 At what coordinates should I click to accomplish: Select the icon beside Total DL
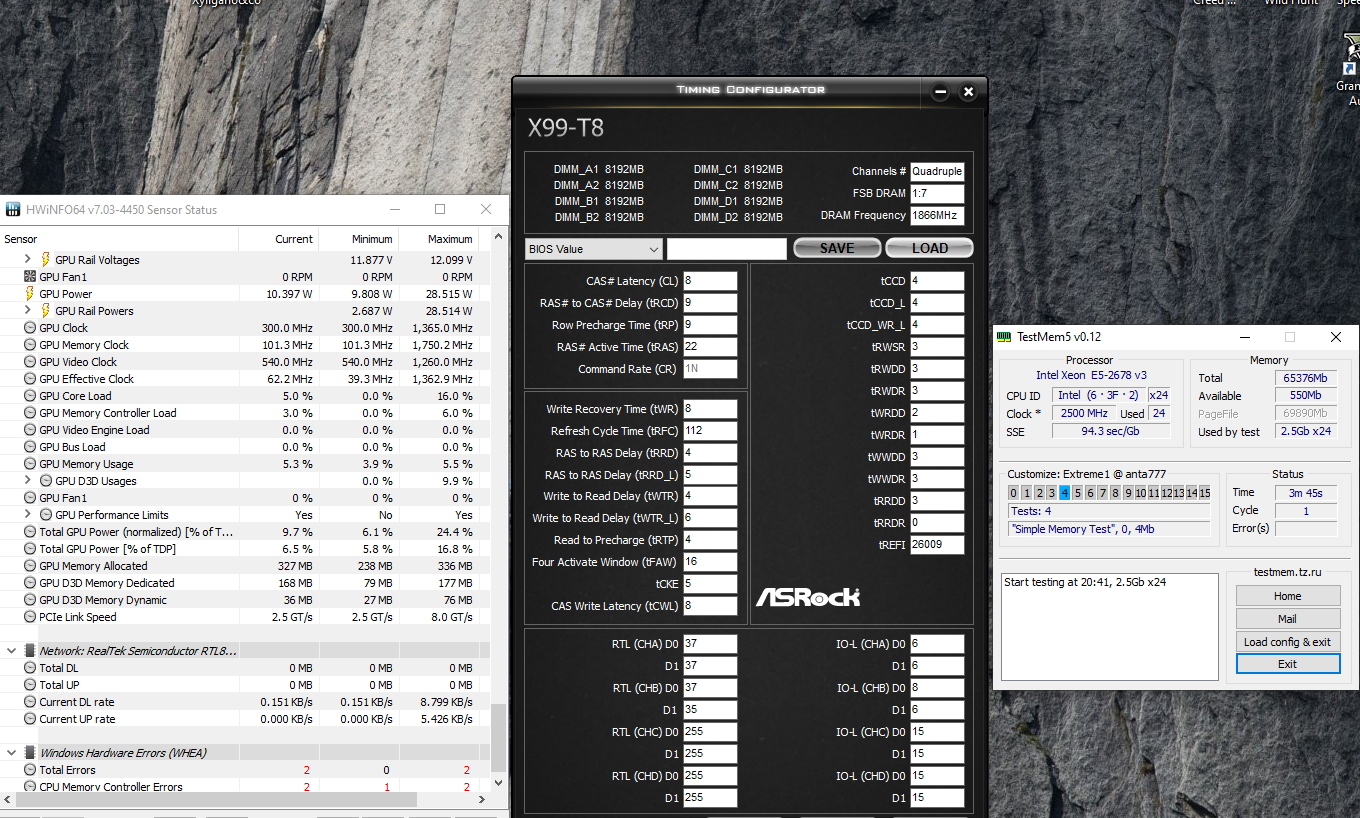point(30,668)
